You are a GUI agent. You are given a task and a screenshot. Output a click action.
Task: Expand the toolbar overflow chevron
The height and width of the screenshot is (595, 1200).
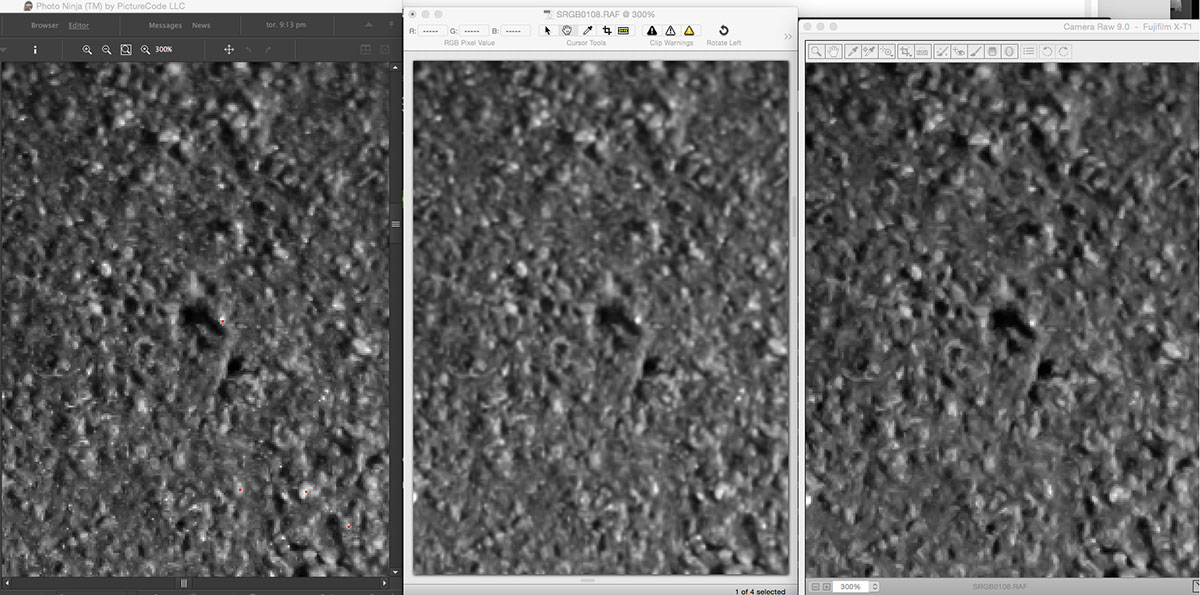pyautogui.click(x=788, y=37)
